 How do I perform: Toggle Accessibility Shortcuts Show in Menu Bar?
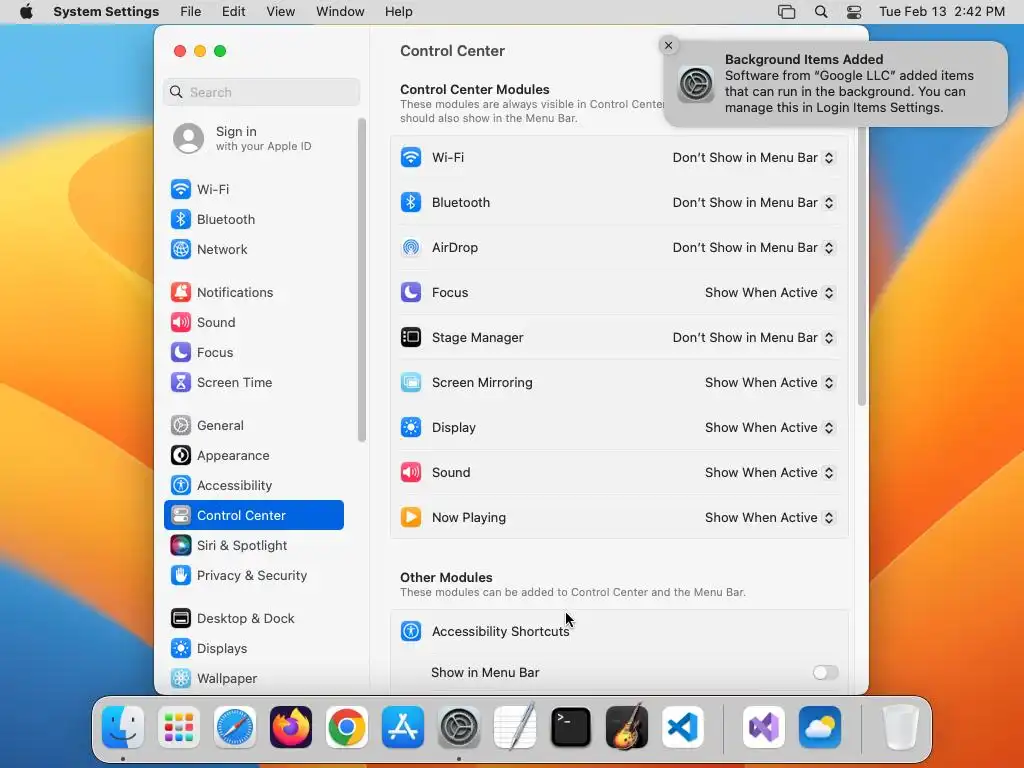pyautogui.click(x=825, y=673)
